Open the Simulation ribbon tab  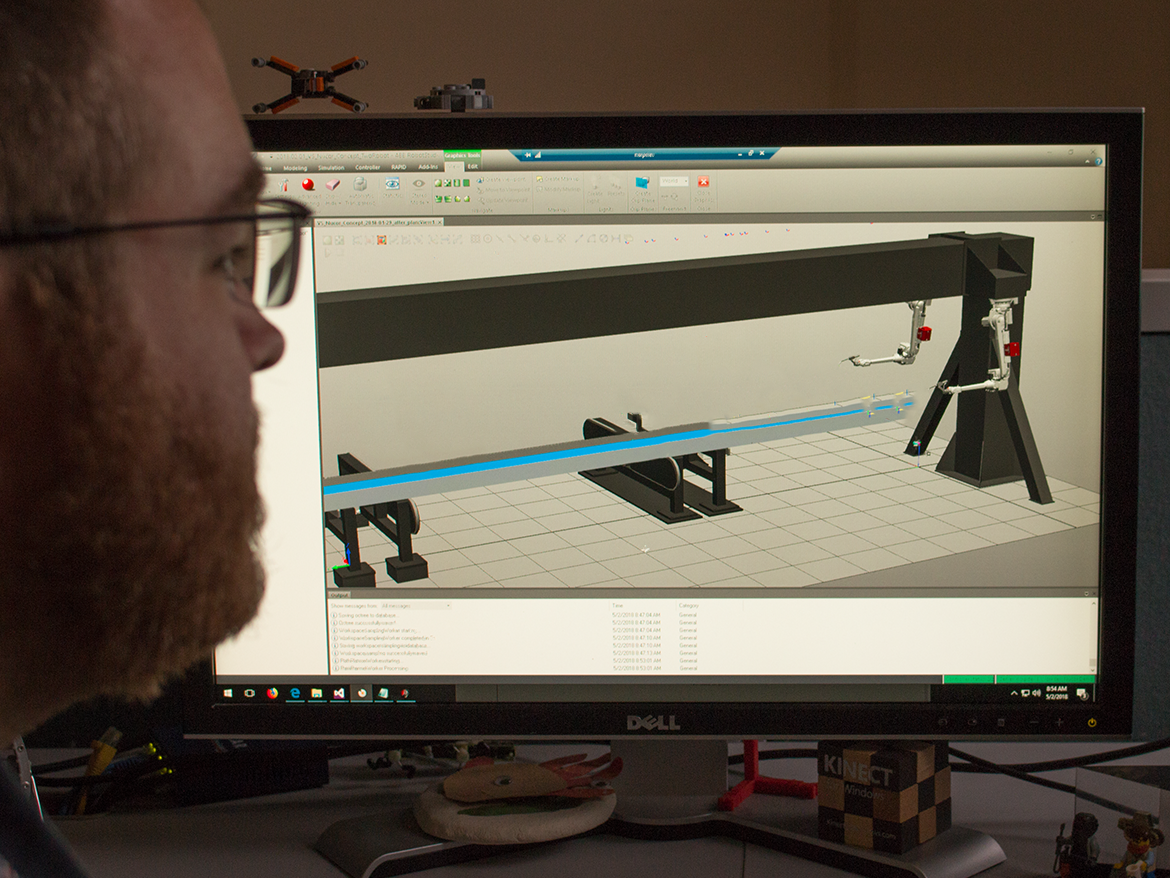333,168
